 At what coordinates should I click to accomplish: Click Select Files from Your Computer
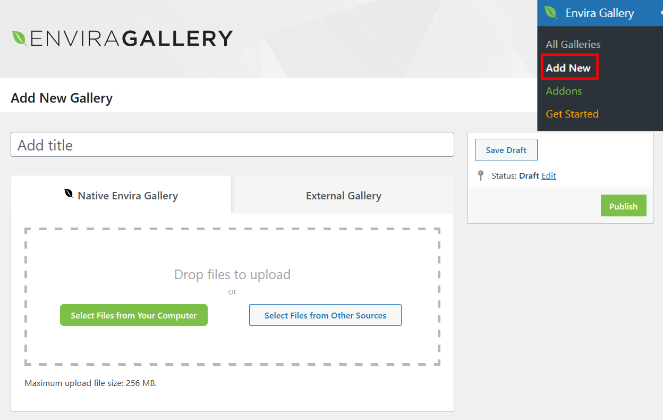click(x=133, y=315)
